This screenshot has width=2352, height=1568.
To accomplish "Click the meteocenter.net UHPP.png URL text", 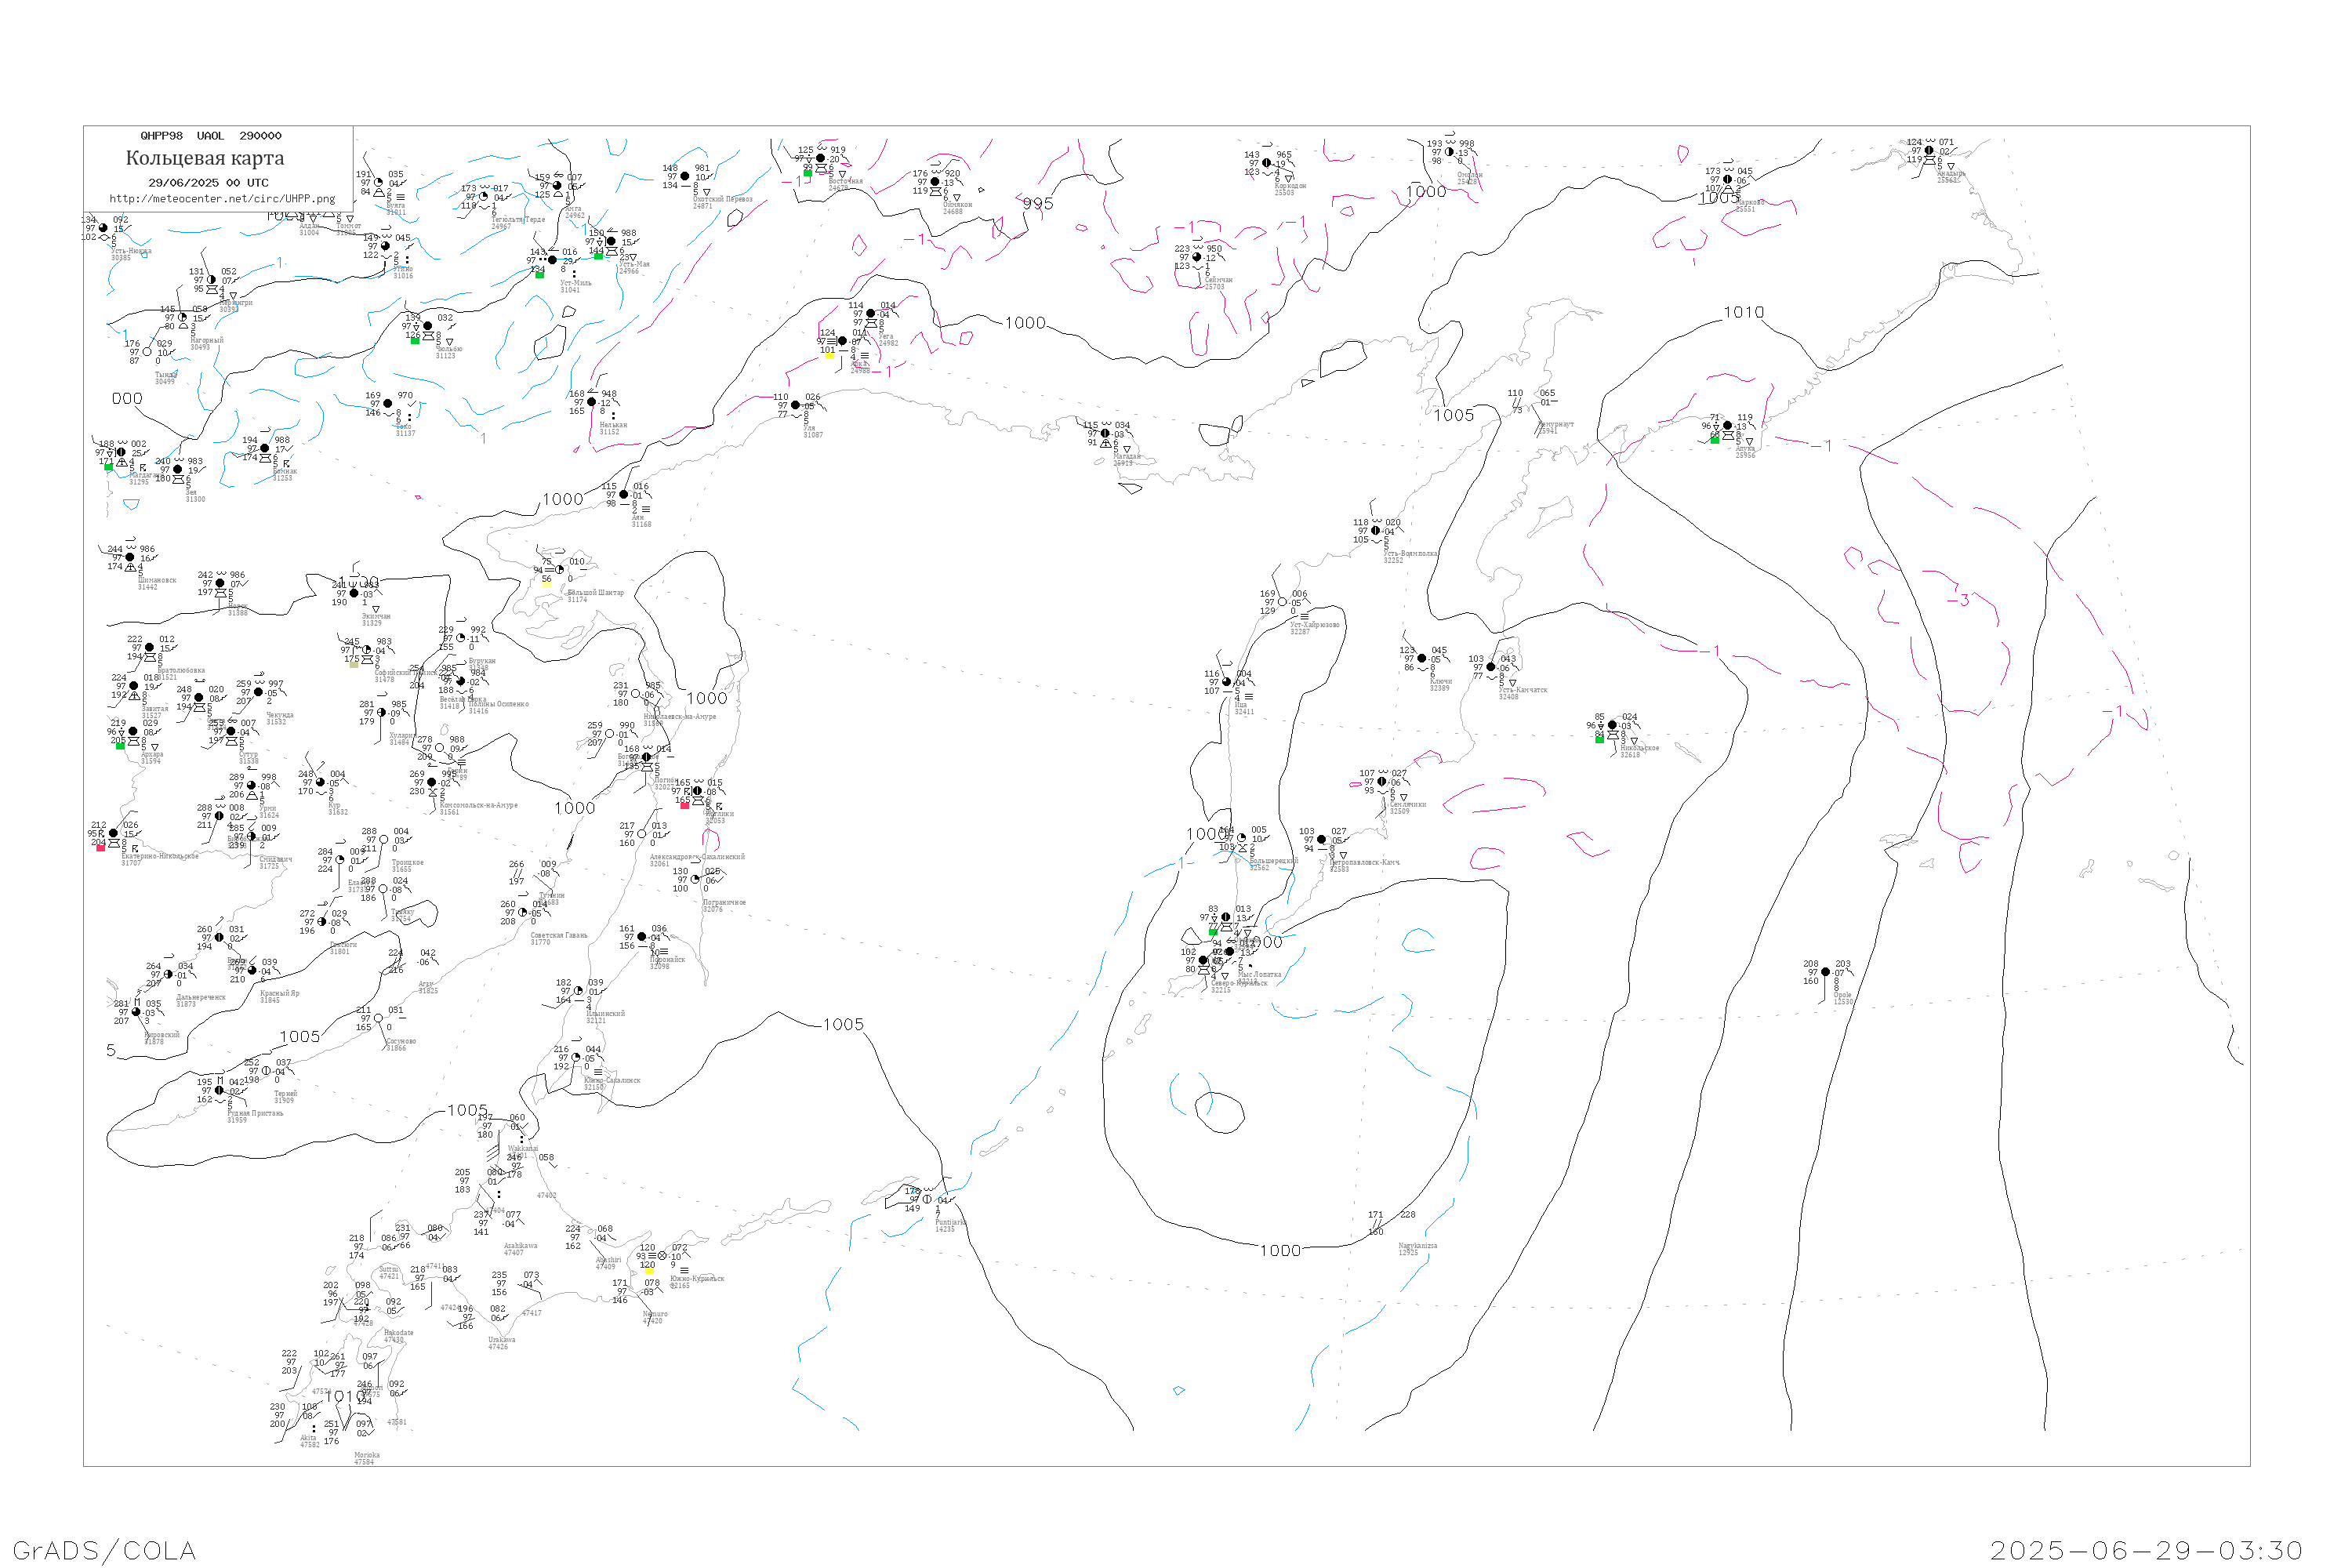I will pos(222,199).
